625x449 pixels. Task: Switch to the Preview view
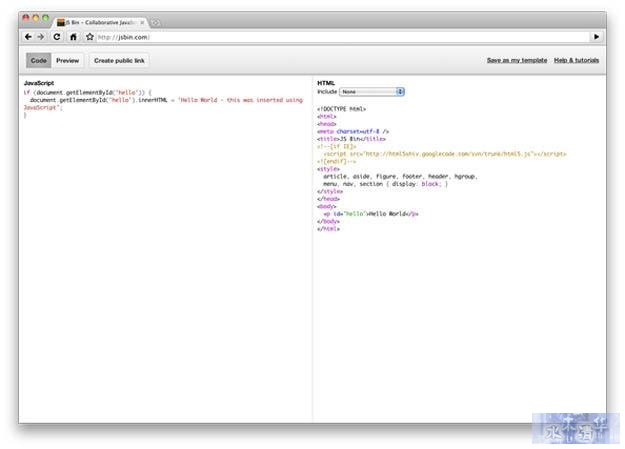(x=67, y=61)
